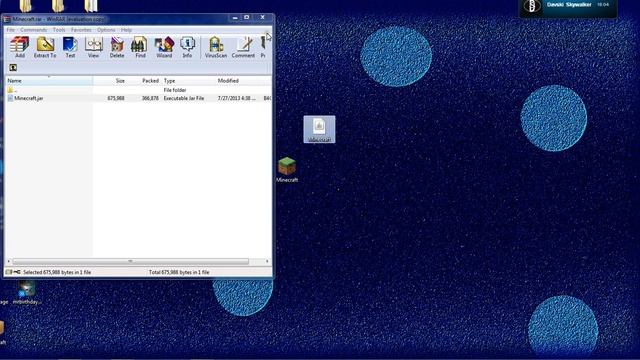Click the Skywalker notification at top right
This screenshot has width=640, height=360.
pos(568,8)
